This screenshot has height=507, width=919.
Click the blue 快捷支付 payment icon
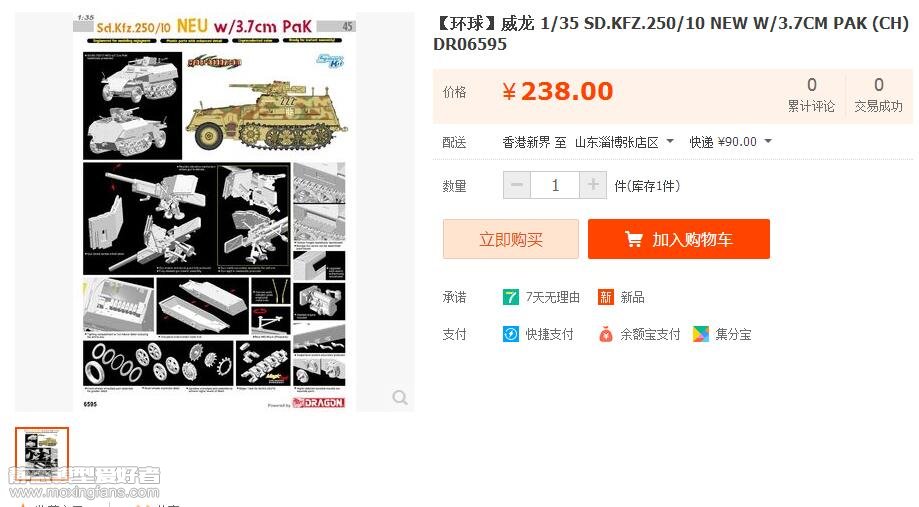tap(510, 334)
